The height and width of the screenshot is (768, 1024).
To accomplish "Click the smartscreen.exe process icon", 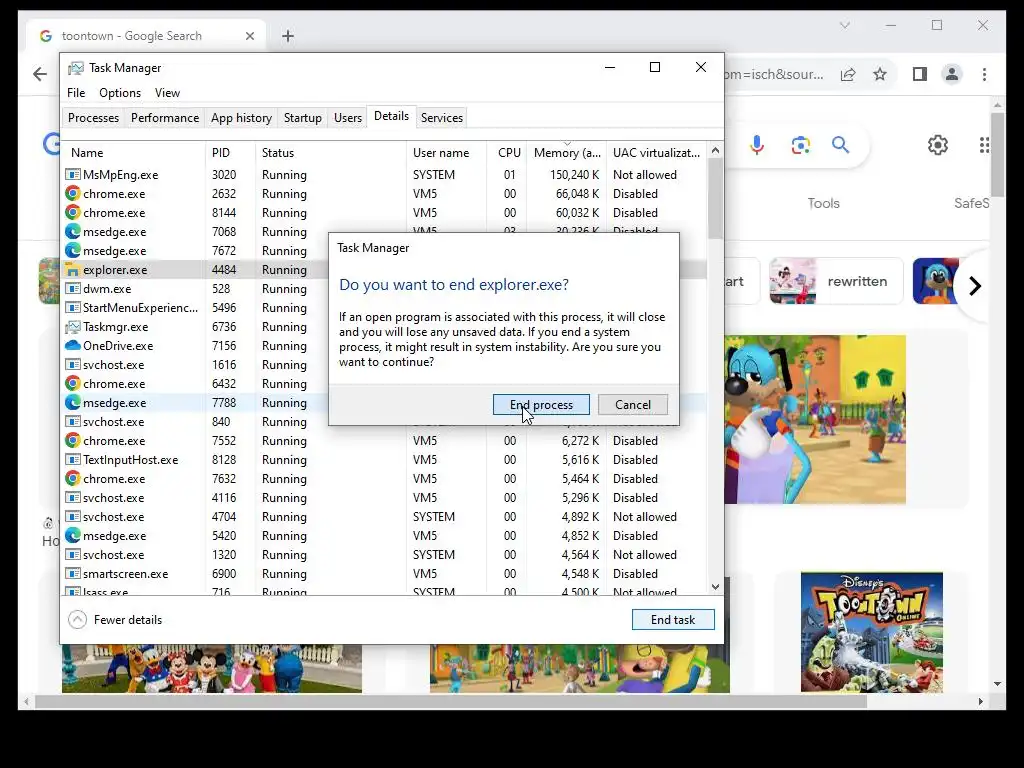I will pyautogui.click(x=72, y=573).
